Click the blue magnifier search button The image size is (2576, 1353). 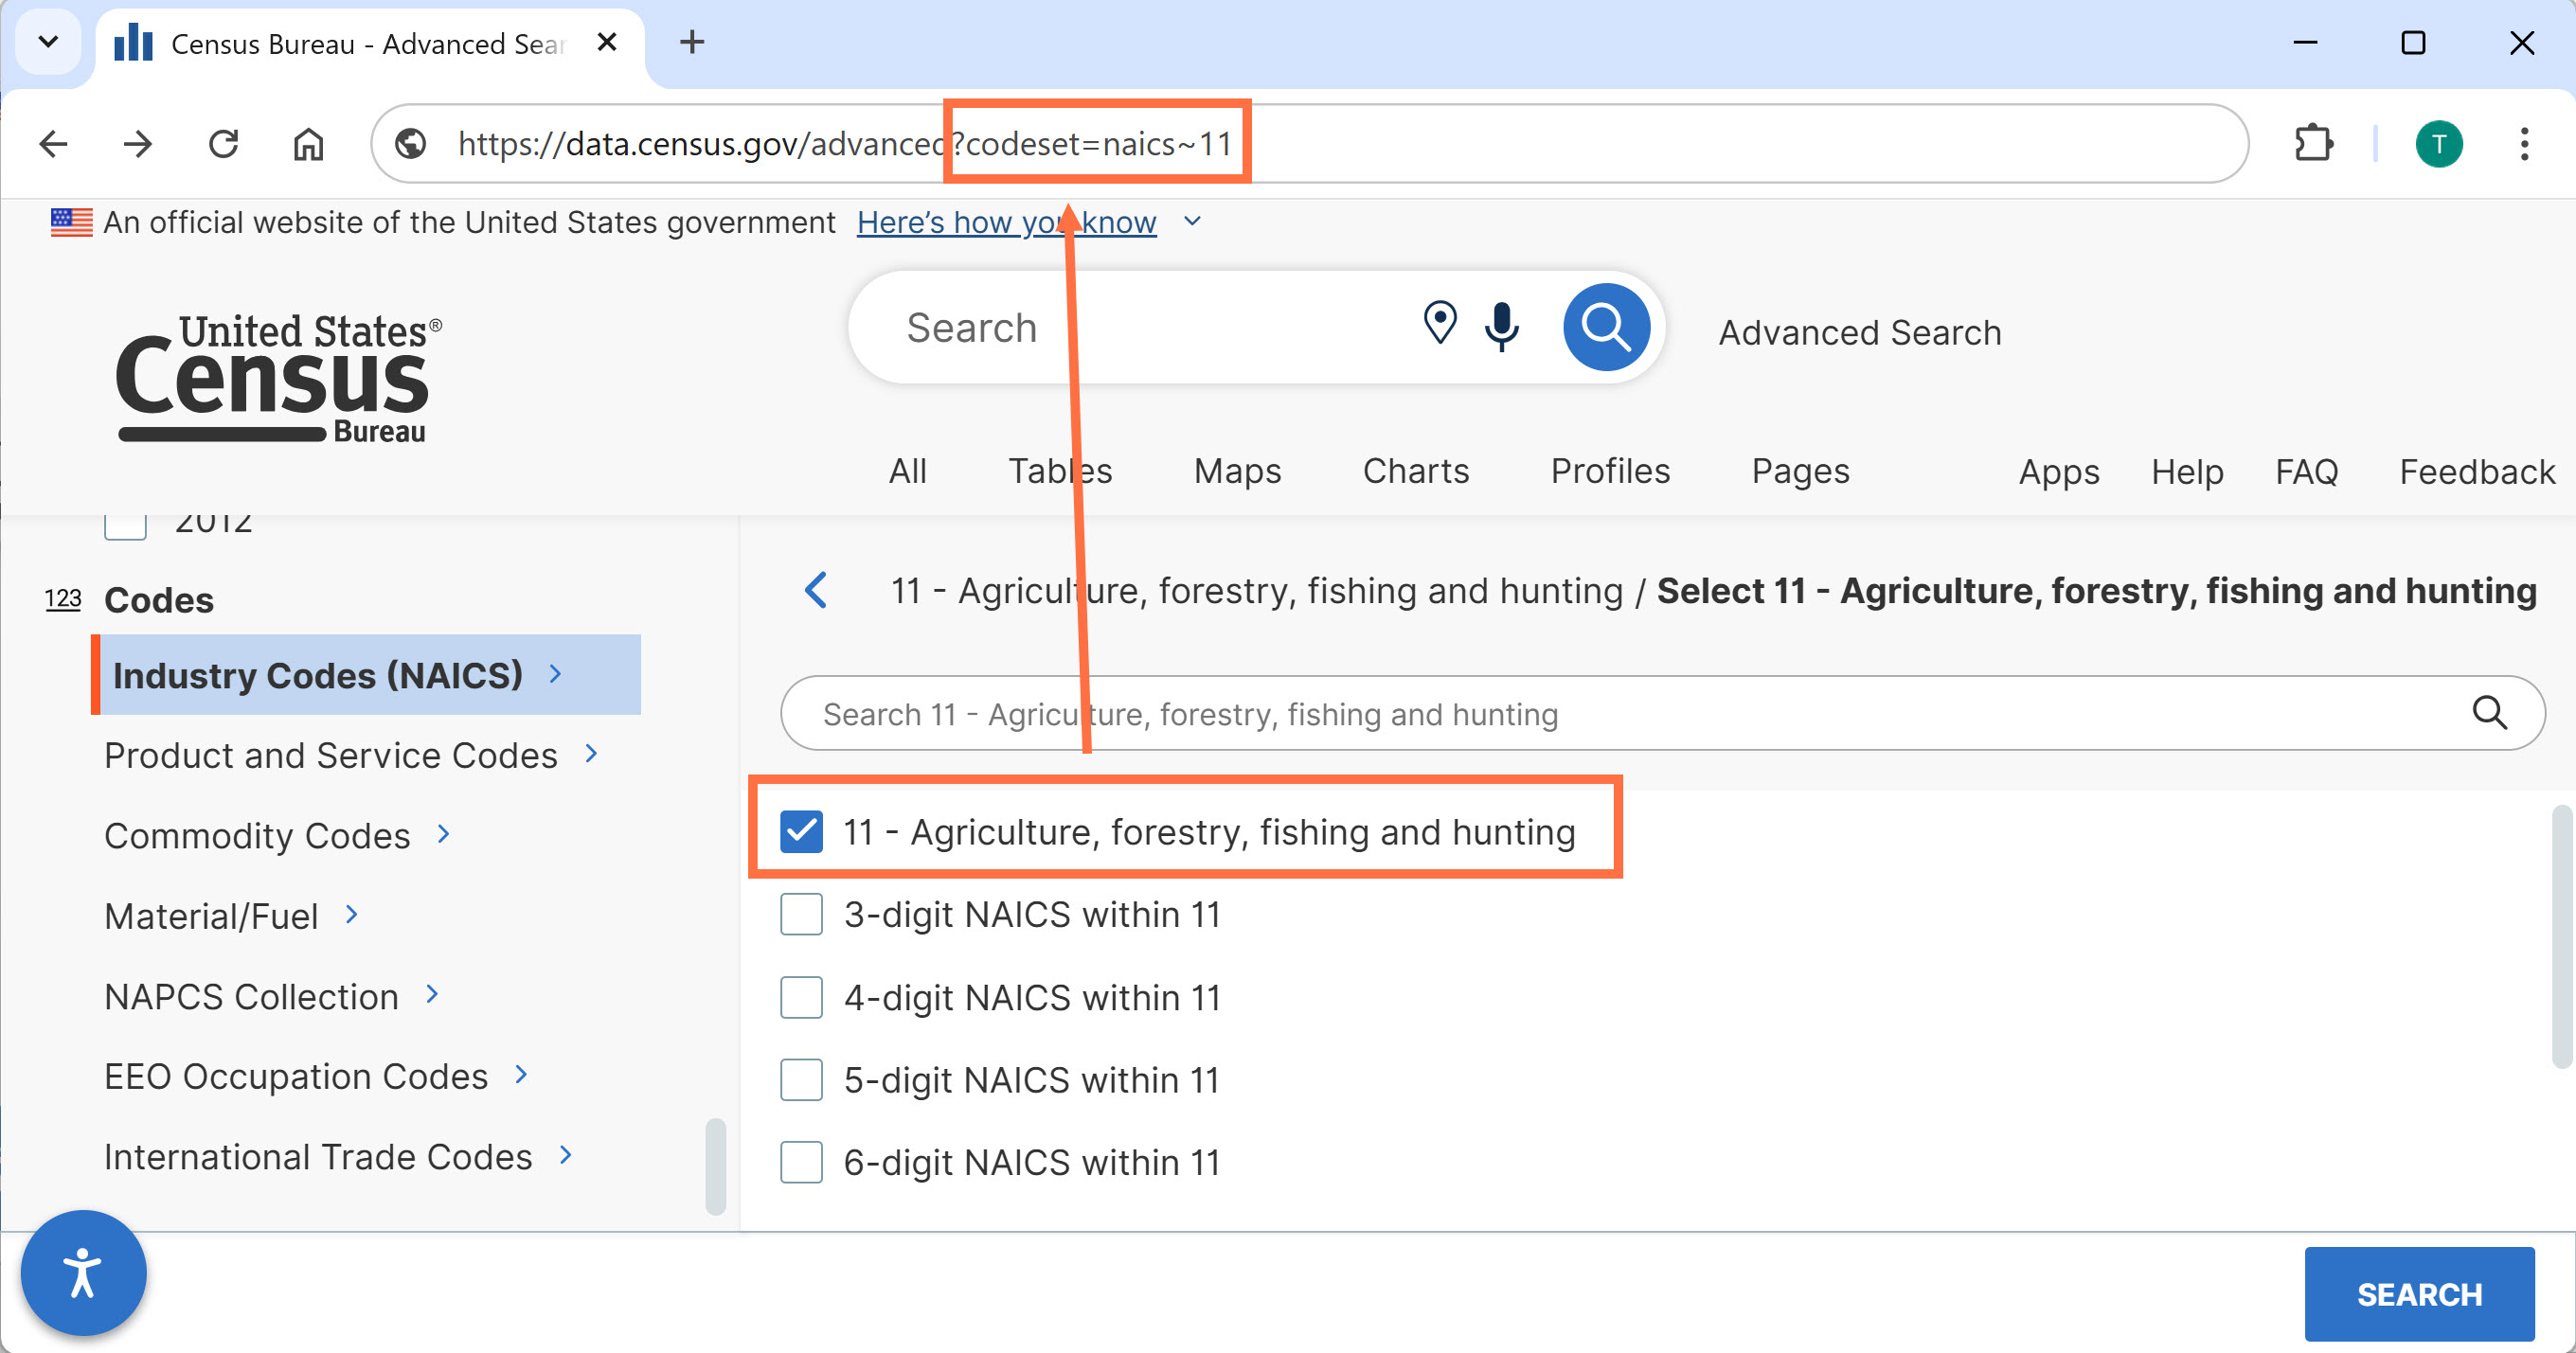pyautogui.click(x=1606, y=327)
